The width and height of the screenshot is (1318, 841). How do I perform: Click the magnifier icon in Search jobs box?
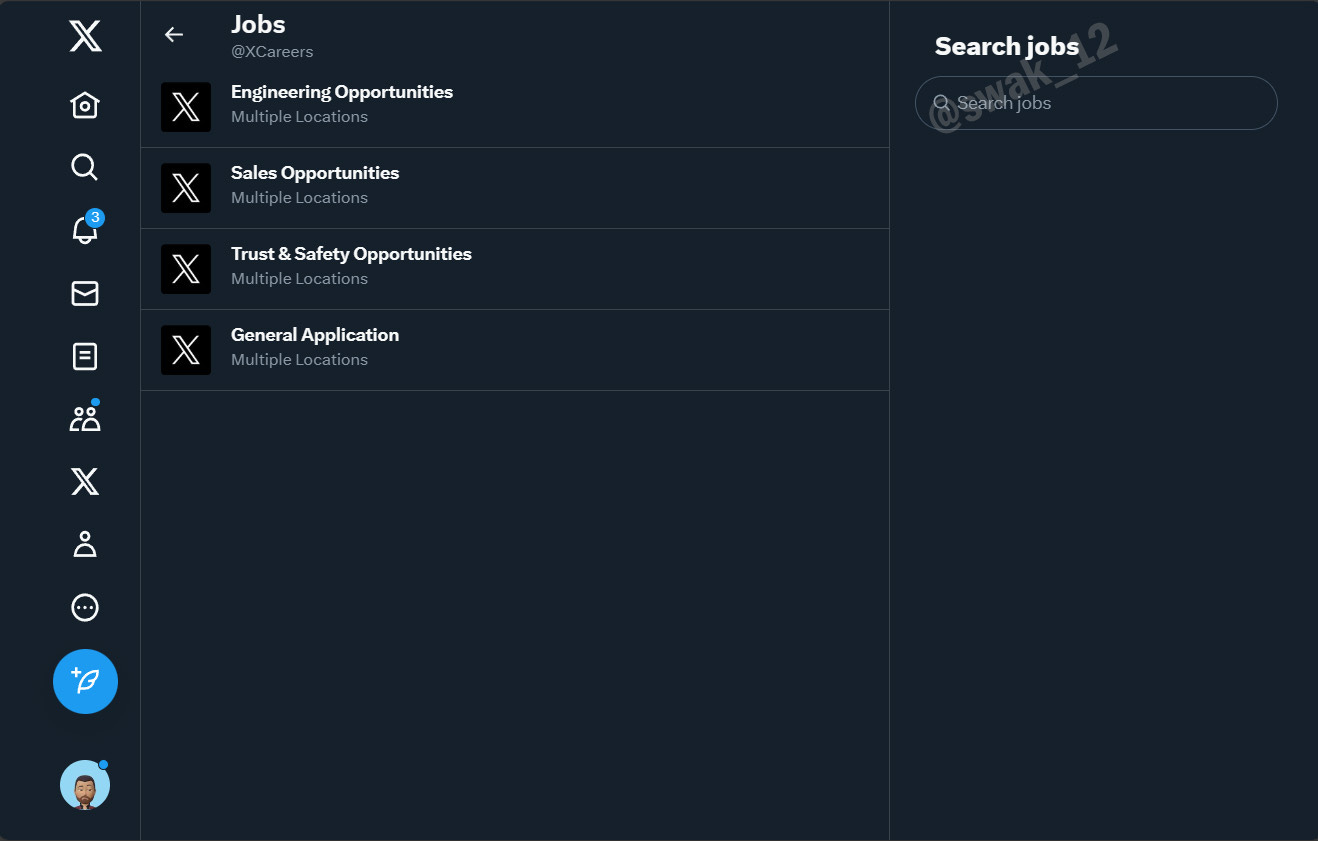tap(941, 103)
